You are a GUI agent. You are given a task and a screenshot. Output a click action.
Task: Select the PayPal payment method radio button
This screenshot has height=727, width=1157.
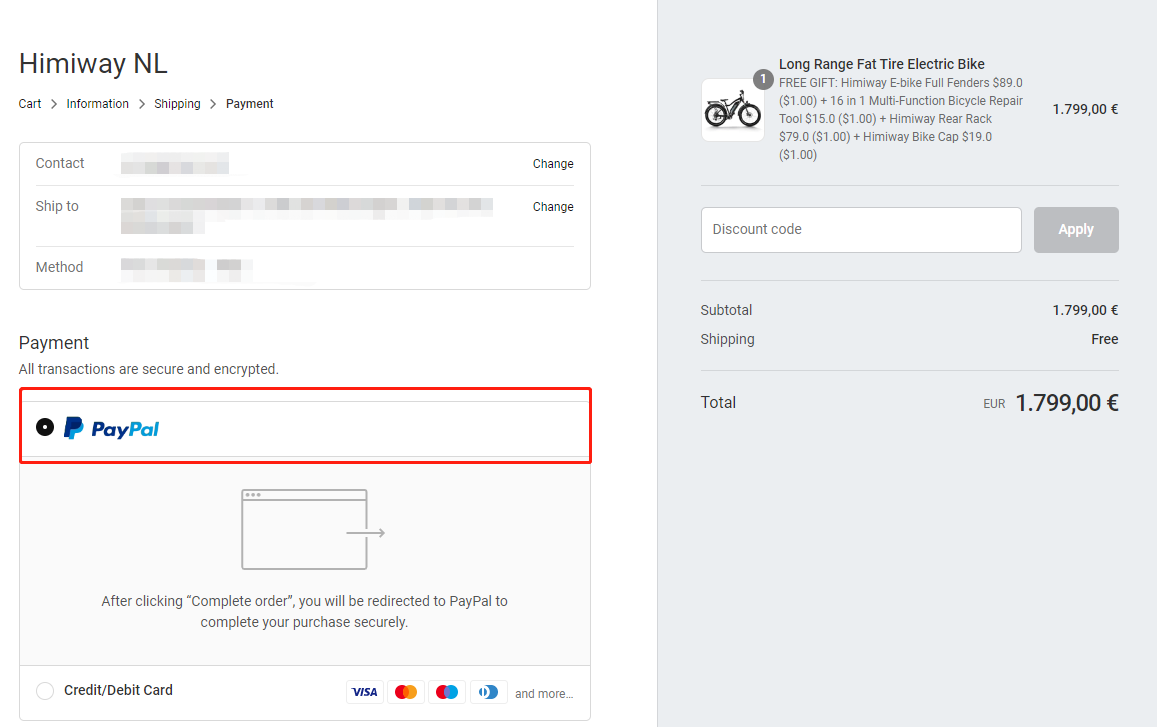[44, 427]
